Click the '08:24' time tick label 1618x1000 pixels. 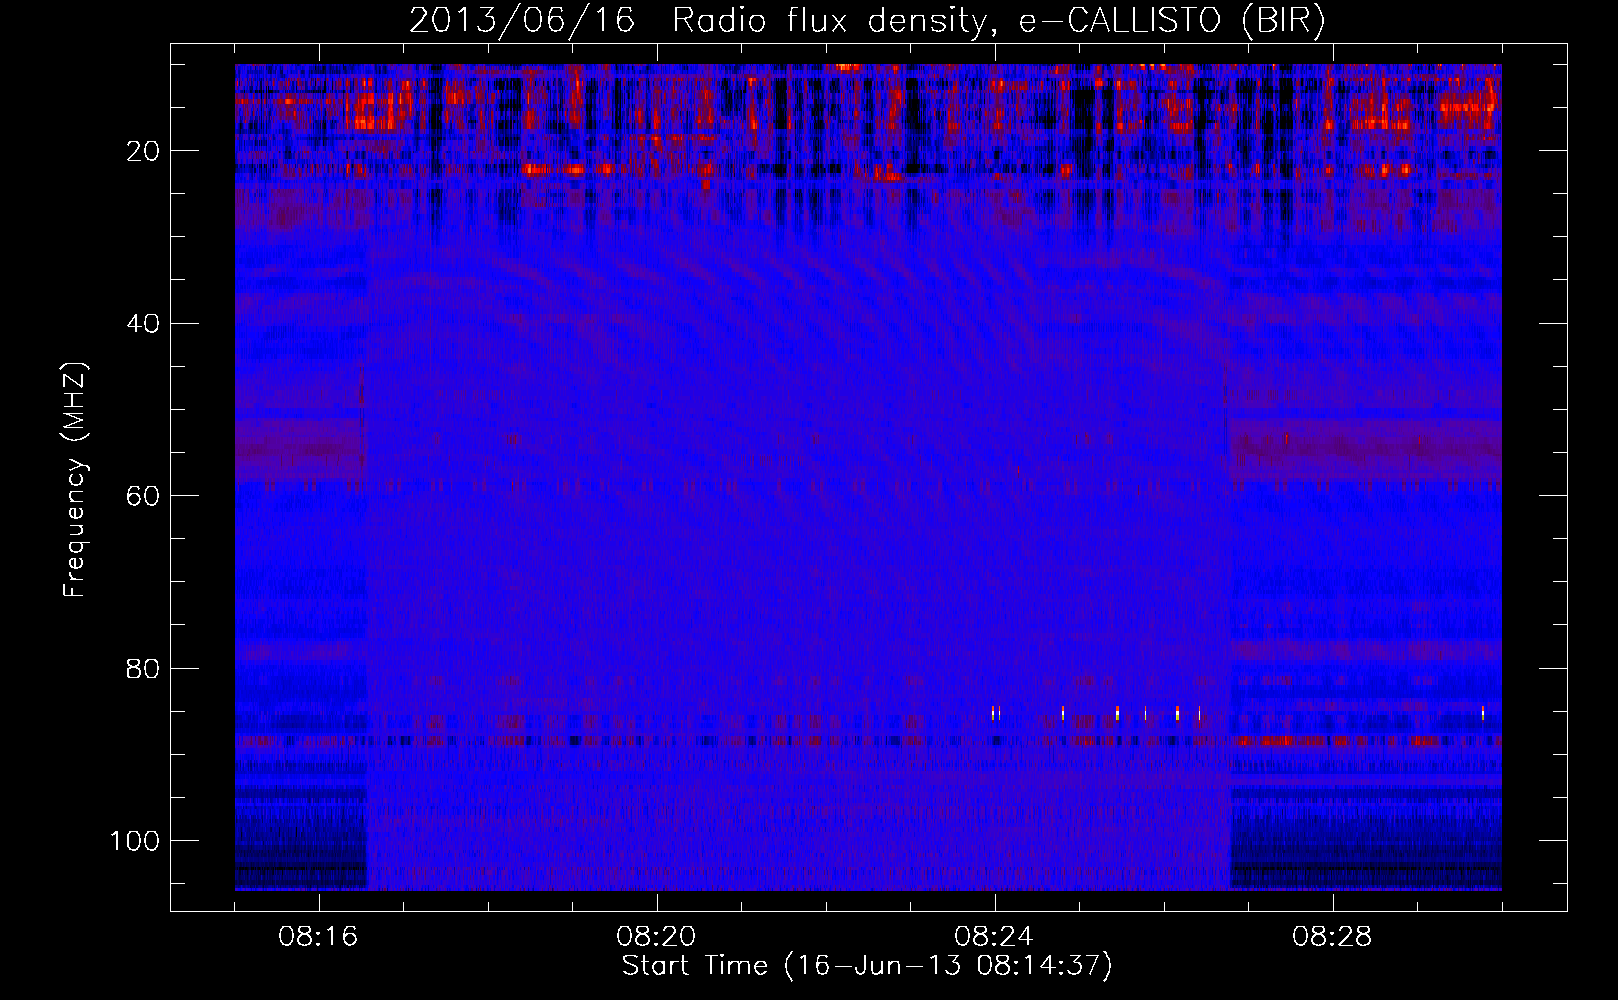(x=994, y=937)
